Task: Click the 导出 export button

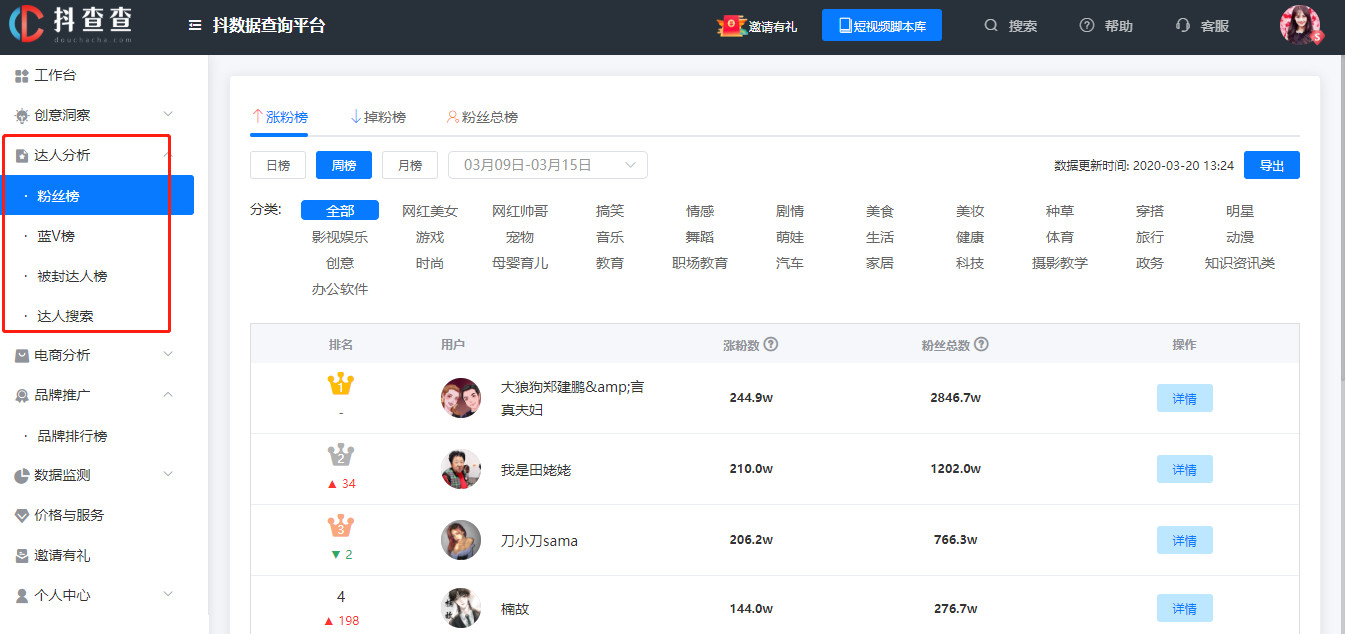Action: click(x=1271, y=165)
